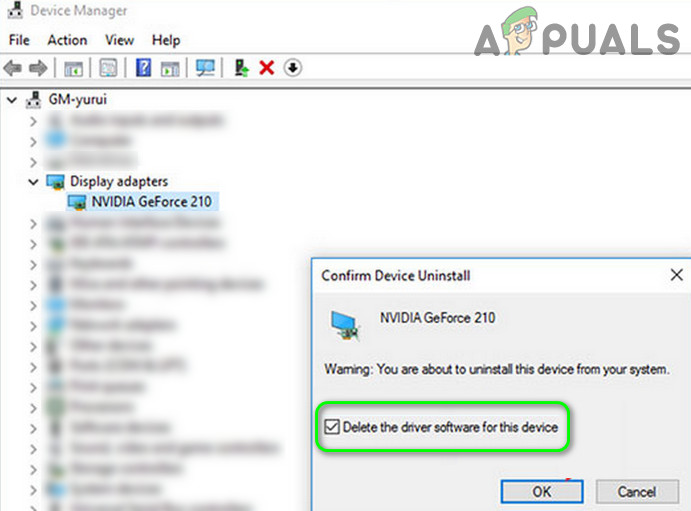Click Scan for hardware changes monitor icon
Screen dimensions: 691x511
pyautogui.click(x=205, y=68)
